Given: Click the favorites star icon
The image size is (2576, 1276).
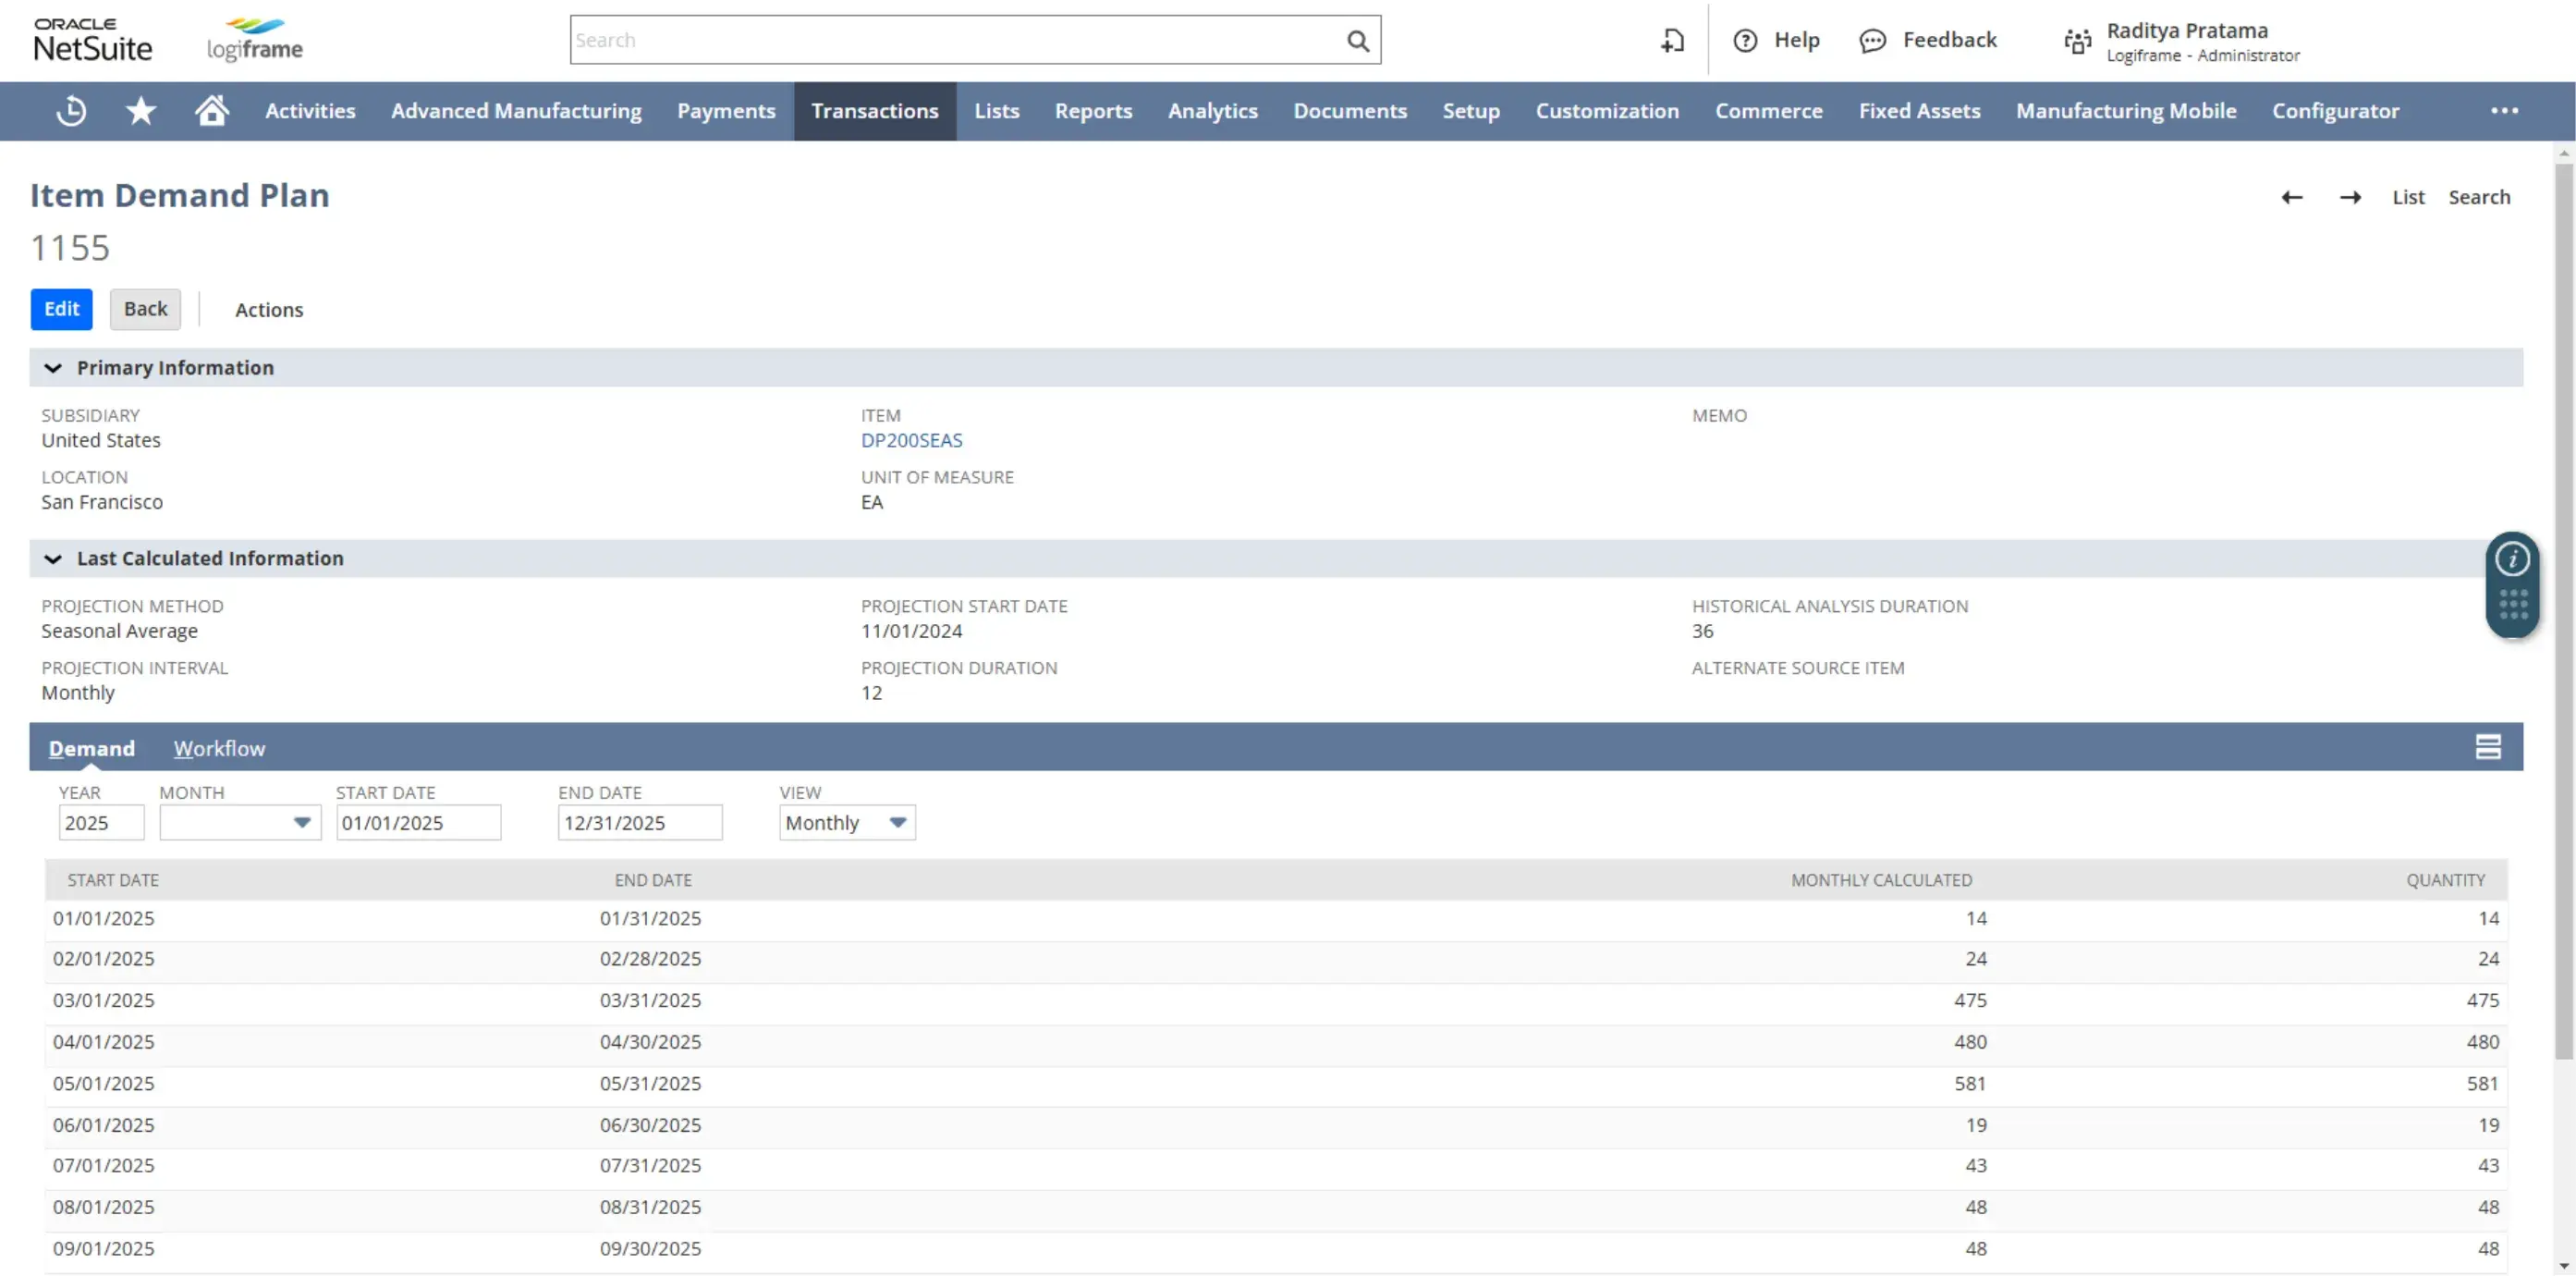Looking at the screenshot, I should (x=140, y=111).
